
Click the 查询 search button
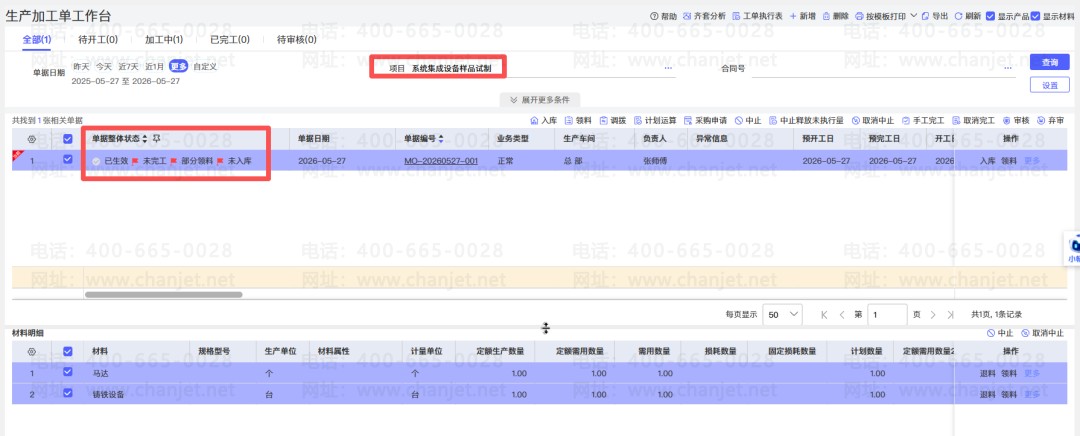click(x=1050, y=62)
